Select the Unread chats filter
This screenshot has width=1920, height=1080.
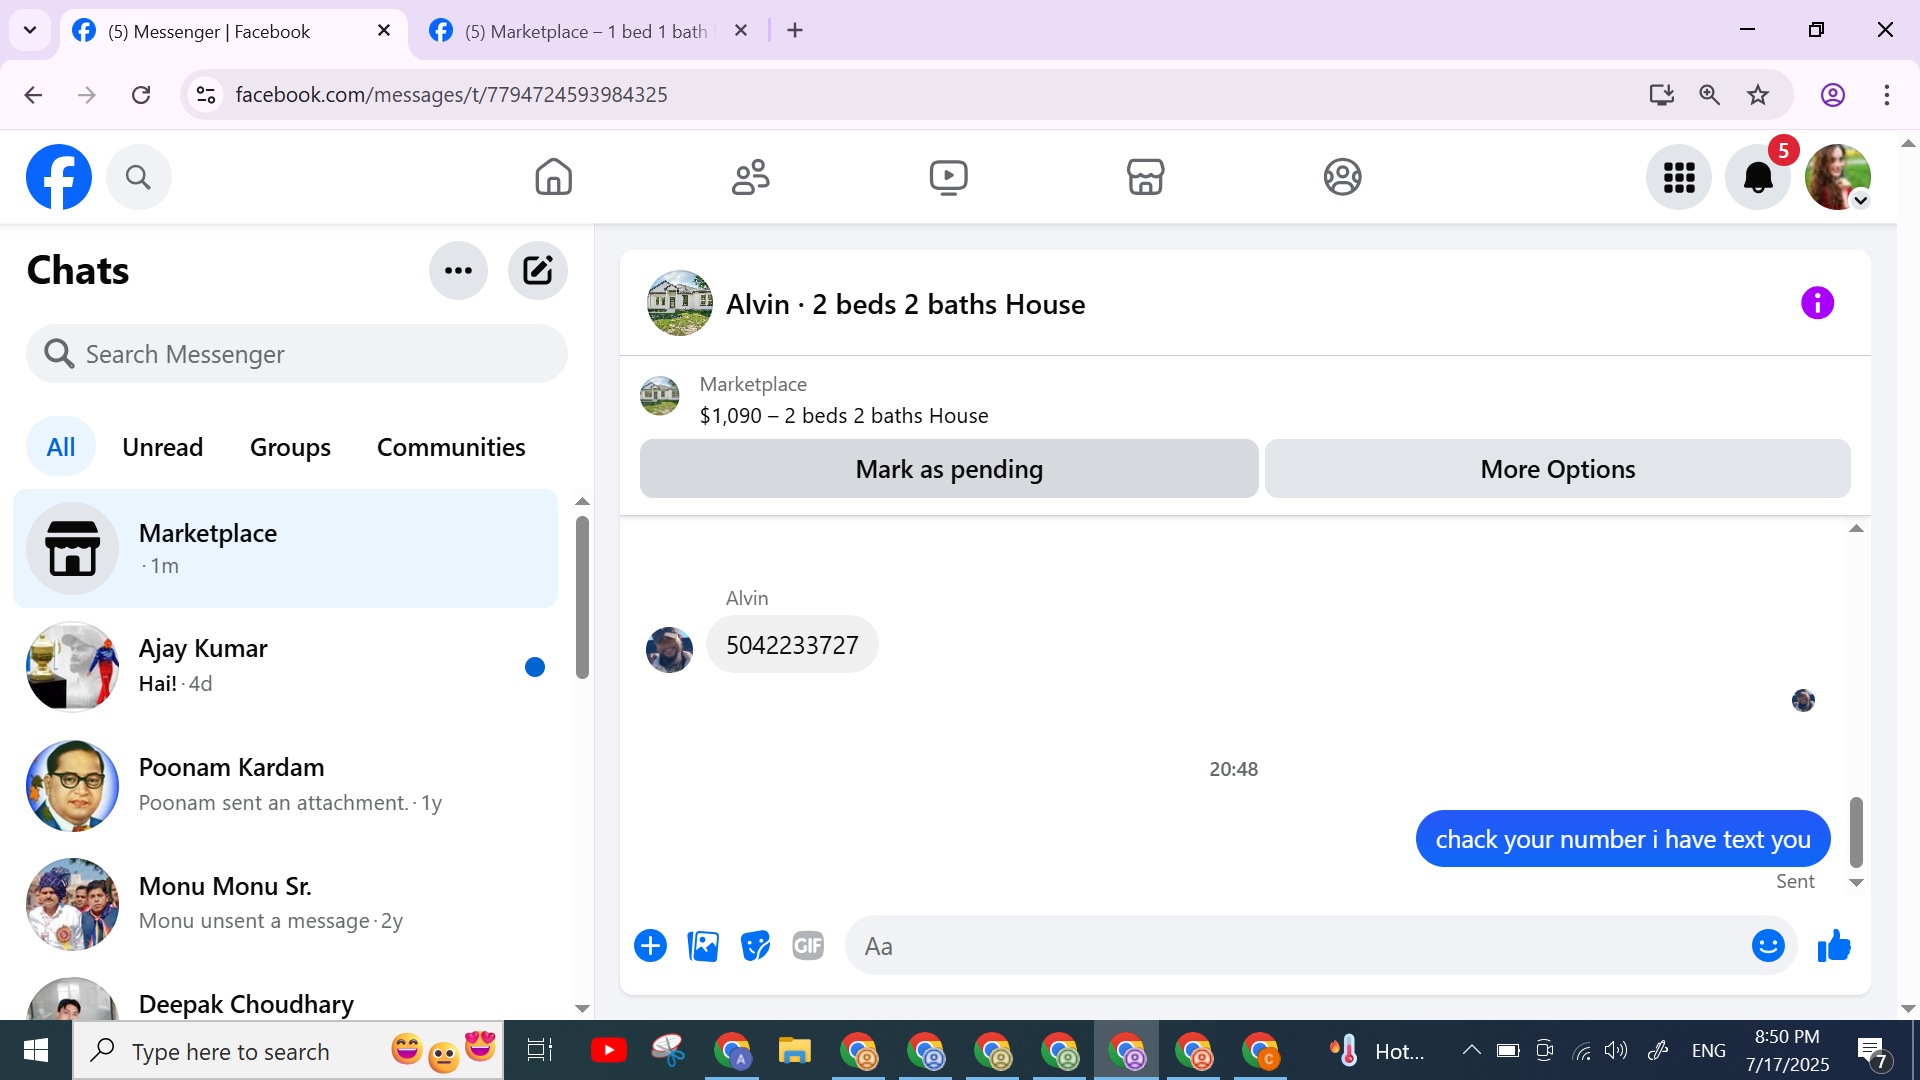click(163, 447)
